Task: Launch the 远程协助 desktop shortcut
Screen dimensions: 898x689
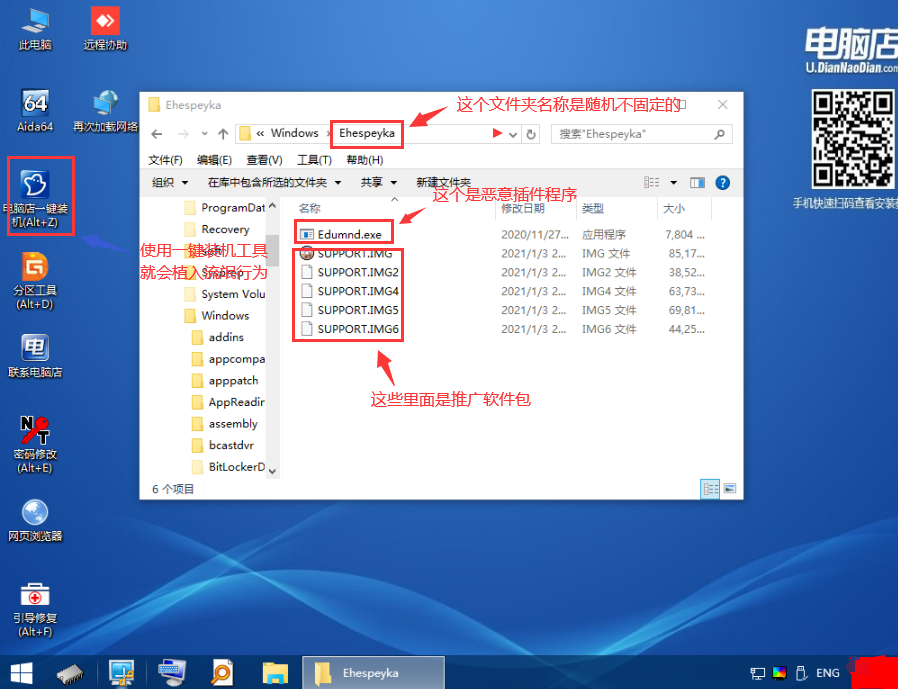Action: pyautogui.click(x=105, y=29)
